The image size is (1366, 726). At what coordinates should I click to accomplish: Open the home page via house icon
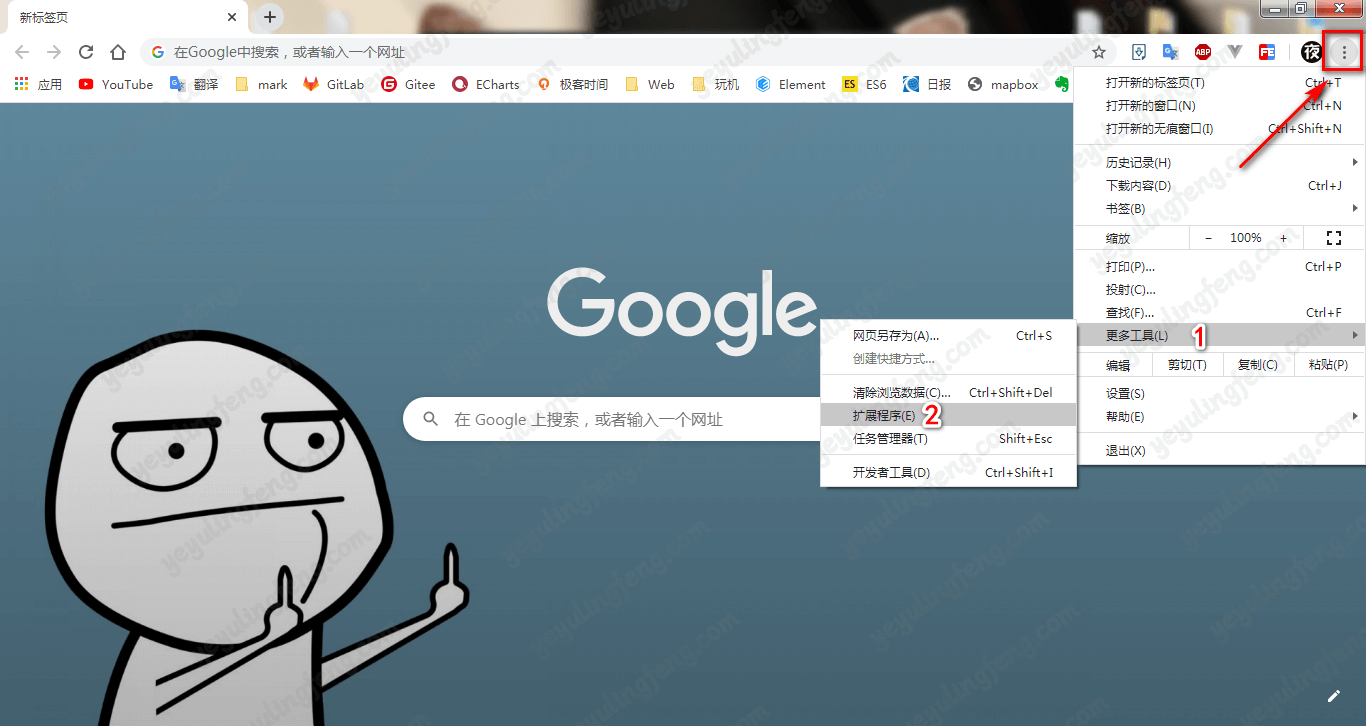[118, 52]
